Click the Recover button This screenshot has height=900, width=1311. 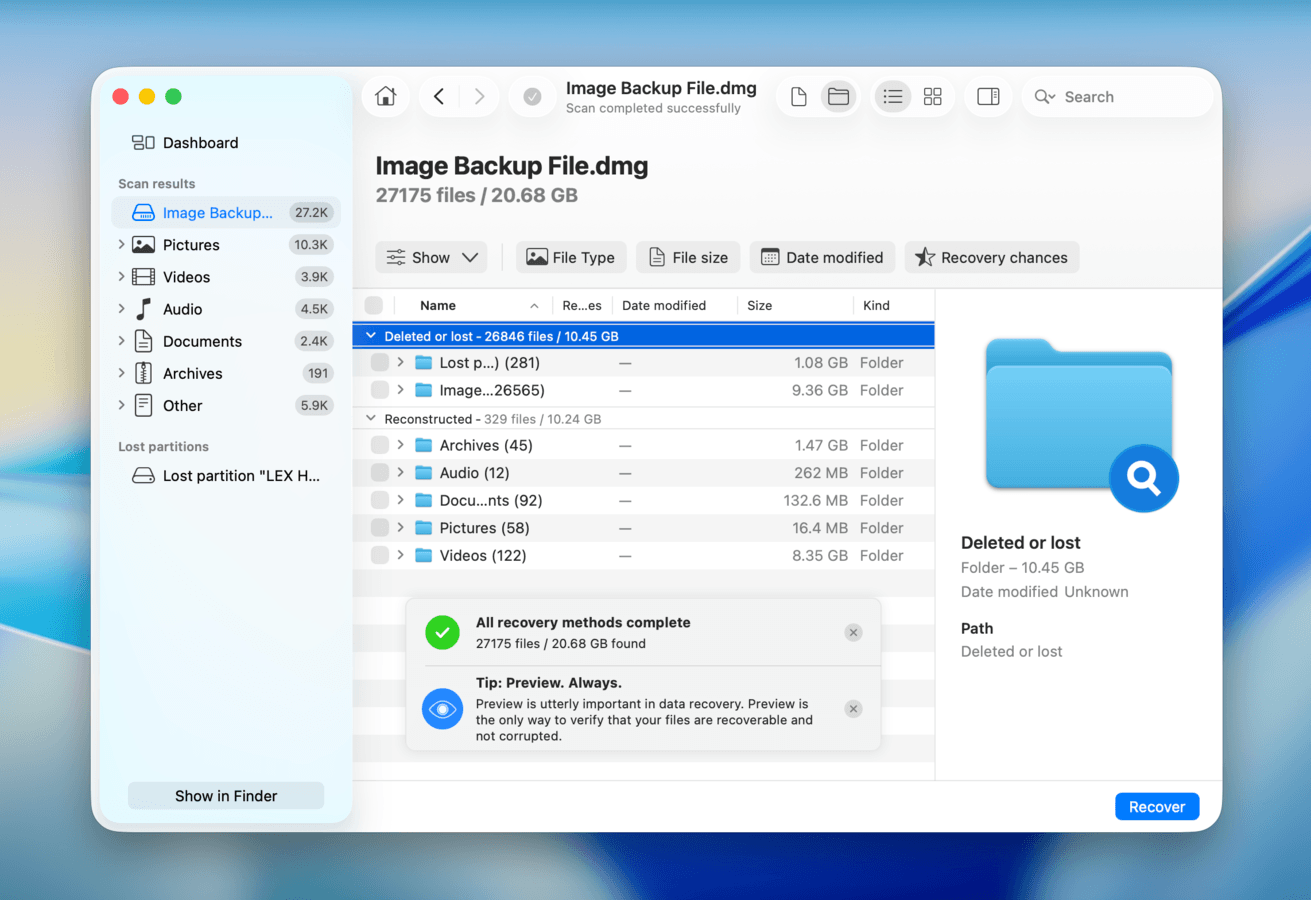click(1157, 806)
